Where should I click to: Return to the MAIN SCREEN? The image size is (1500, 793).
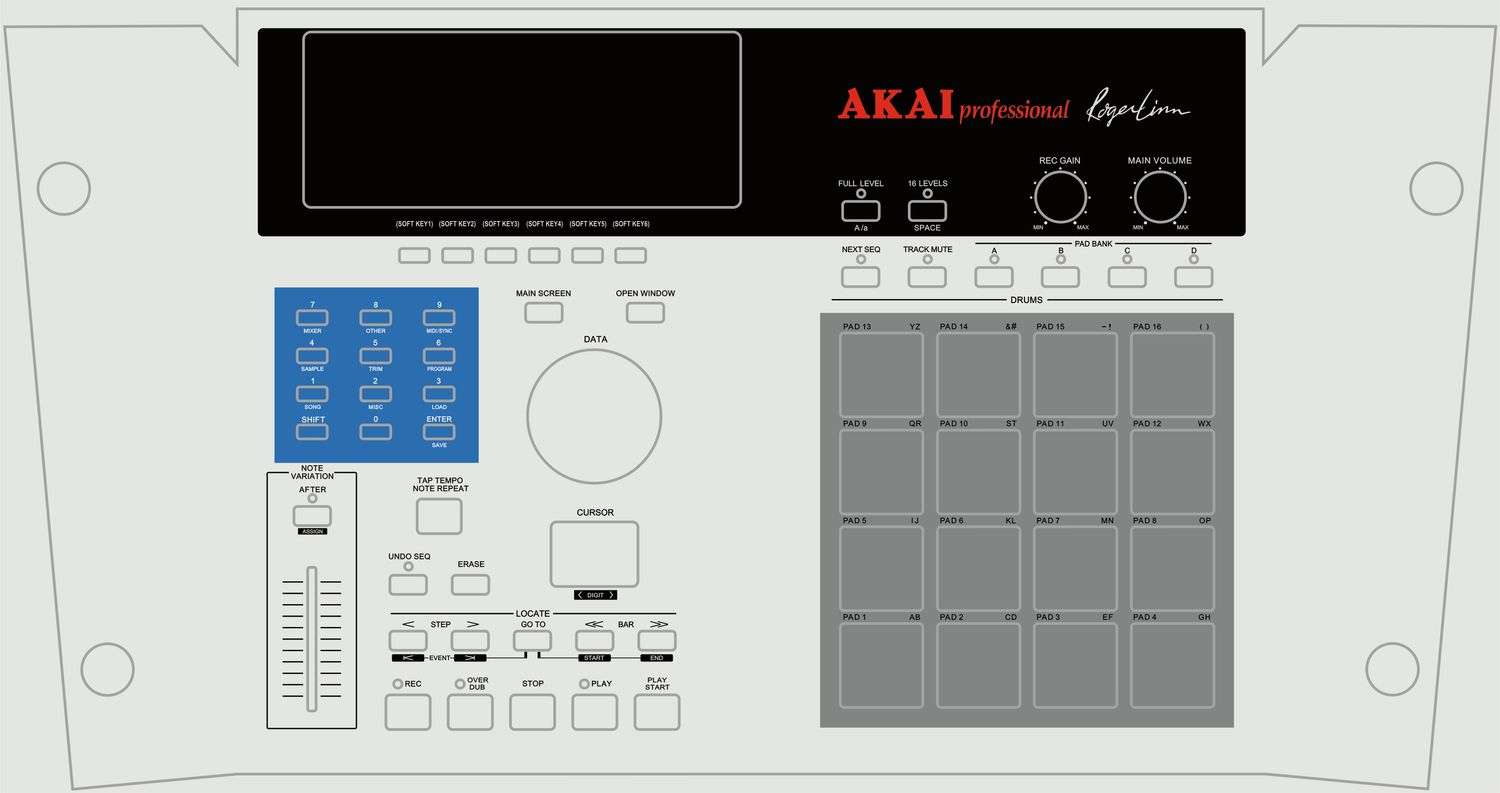(x=543, y=312)
